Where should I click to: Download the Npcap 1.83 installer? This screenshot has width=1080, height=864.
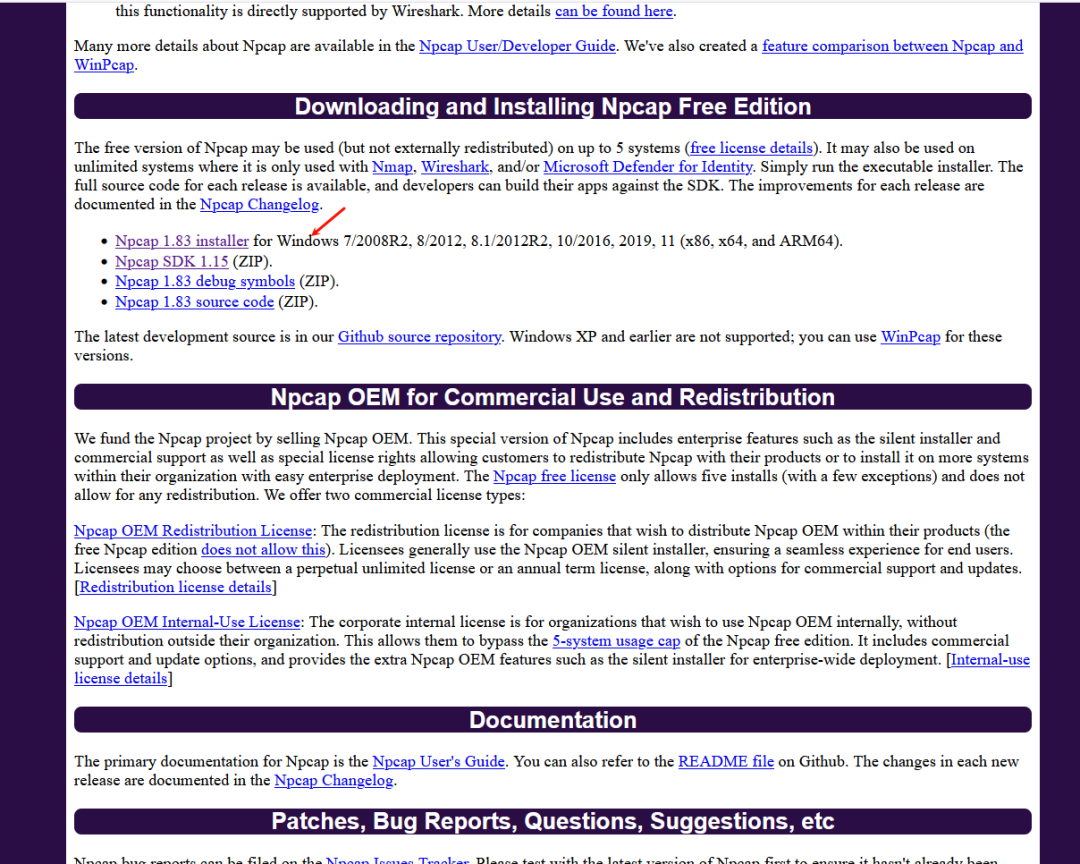point(182,241)
